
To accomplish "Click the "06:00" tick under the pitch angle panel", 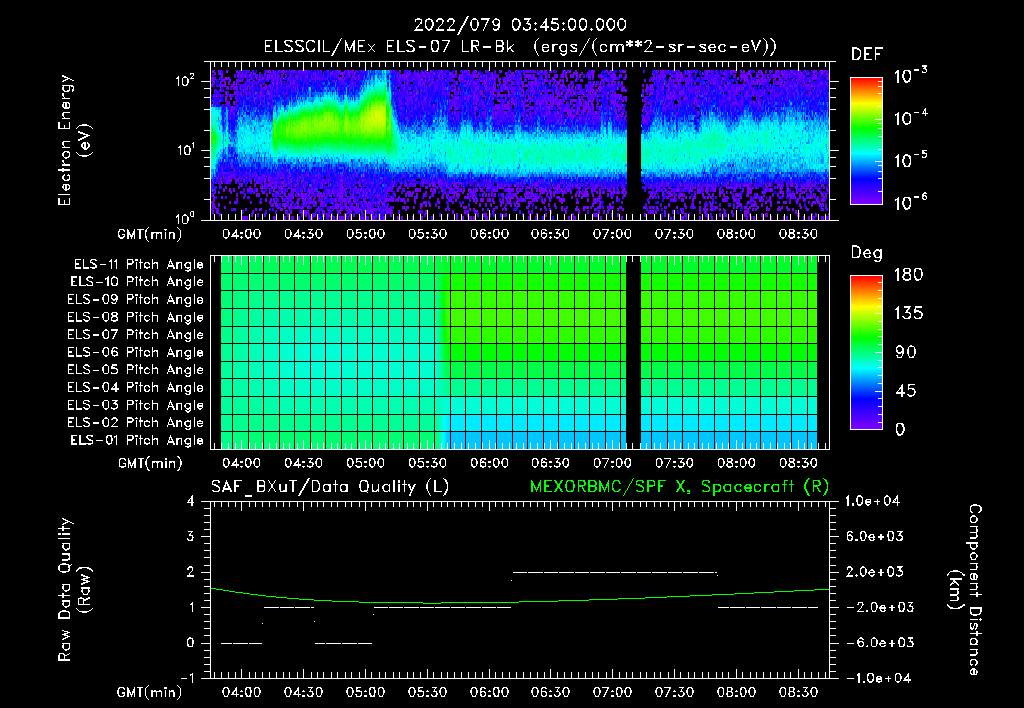I will click(489, 463).
